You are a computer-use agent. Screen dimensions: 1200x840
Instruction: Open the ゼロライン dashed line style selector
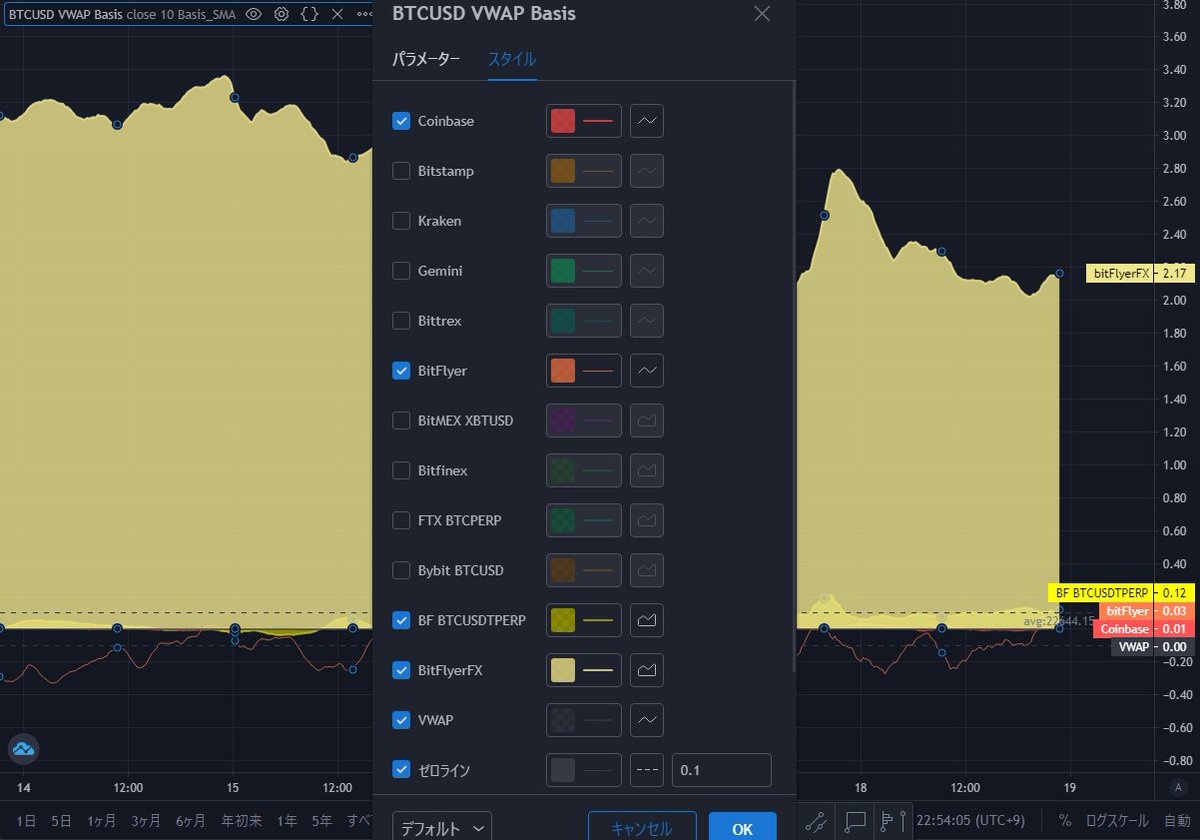tap(646, 770)
